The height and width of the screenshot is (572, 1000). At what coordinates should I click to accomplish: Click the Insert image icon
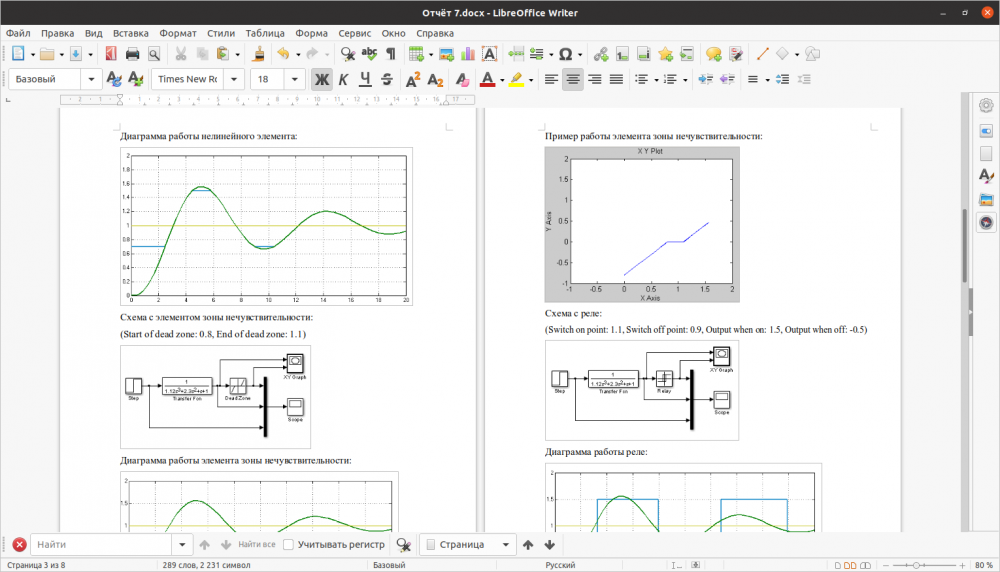click(x=446, y=54)
